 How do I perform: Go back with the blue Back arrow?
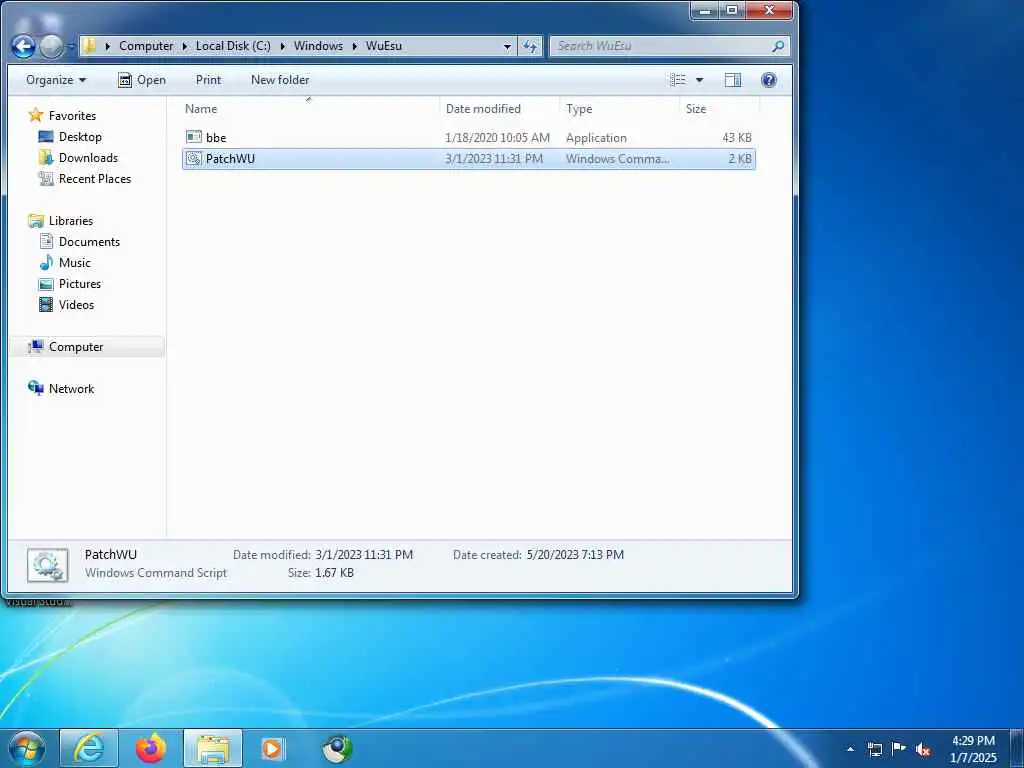tap(24, 46)
